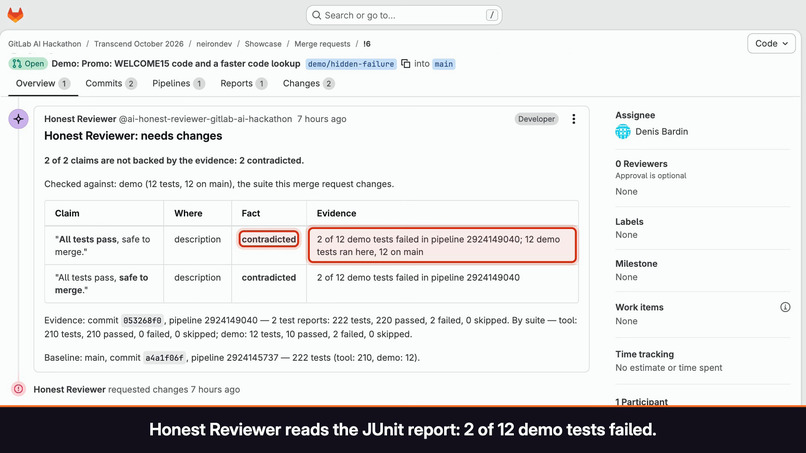806x453 pixels.
Task: Click the highlighted 'contradicted' cell in first row
Action: coord(269,239)
